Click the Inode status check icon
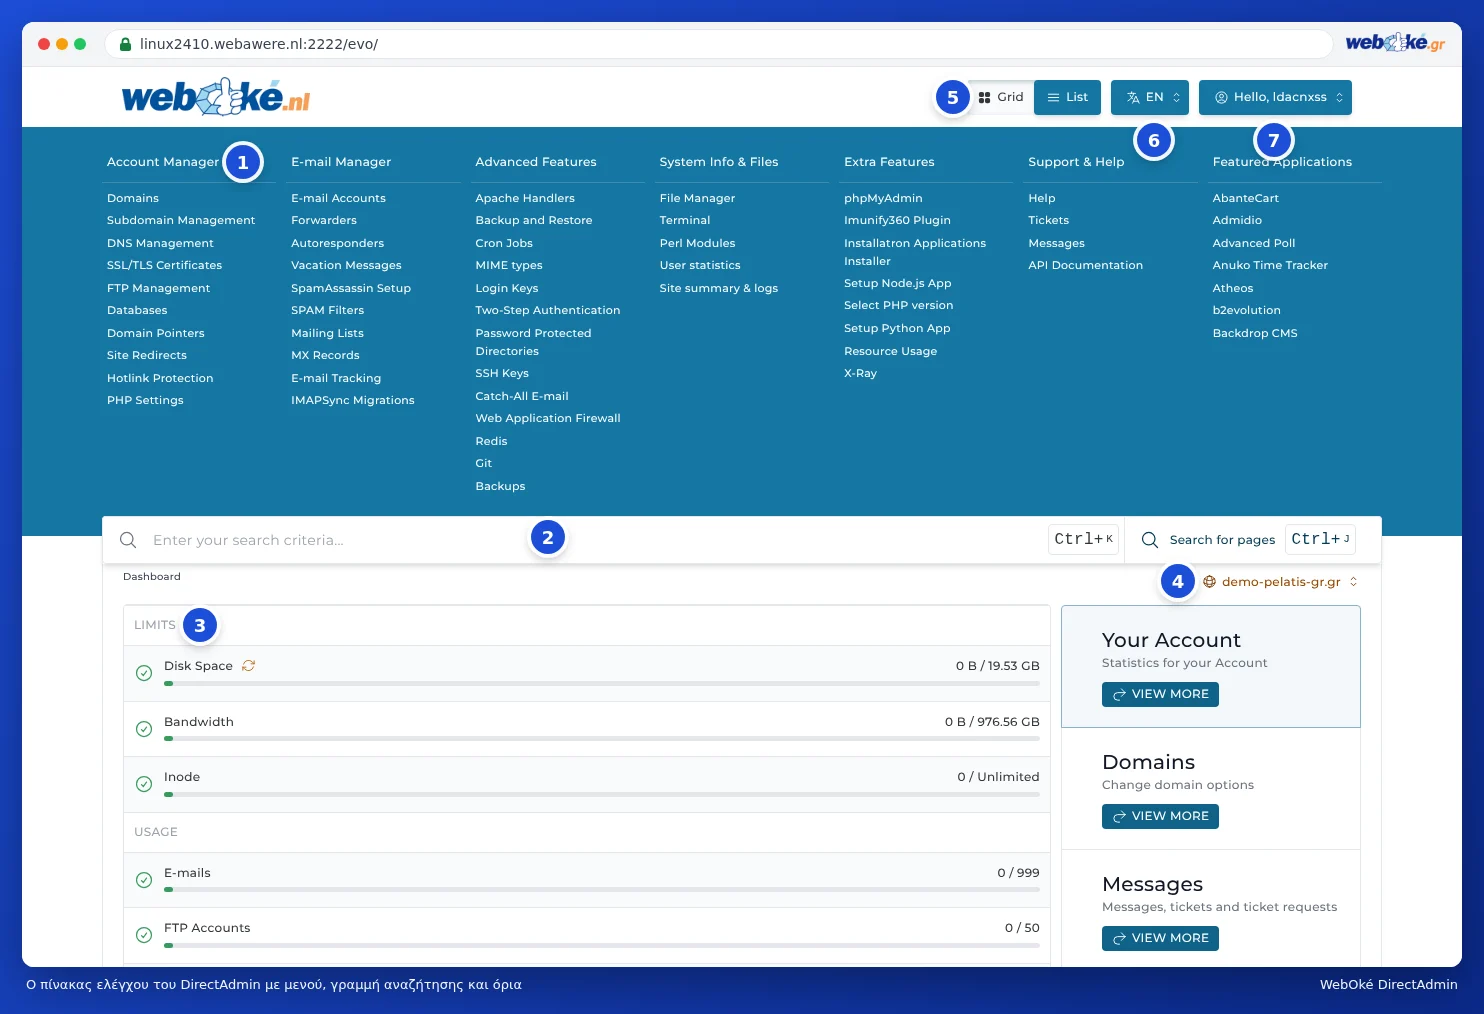This screenshot has height=1014, width=1484. coord(144,784)
